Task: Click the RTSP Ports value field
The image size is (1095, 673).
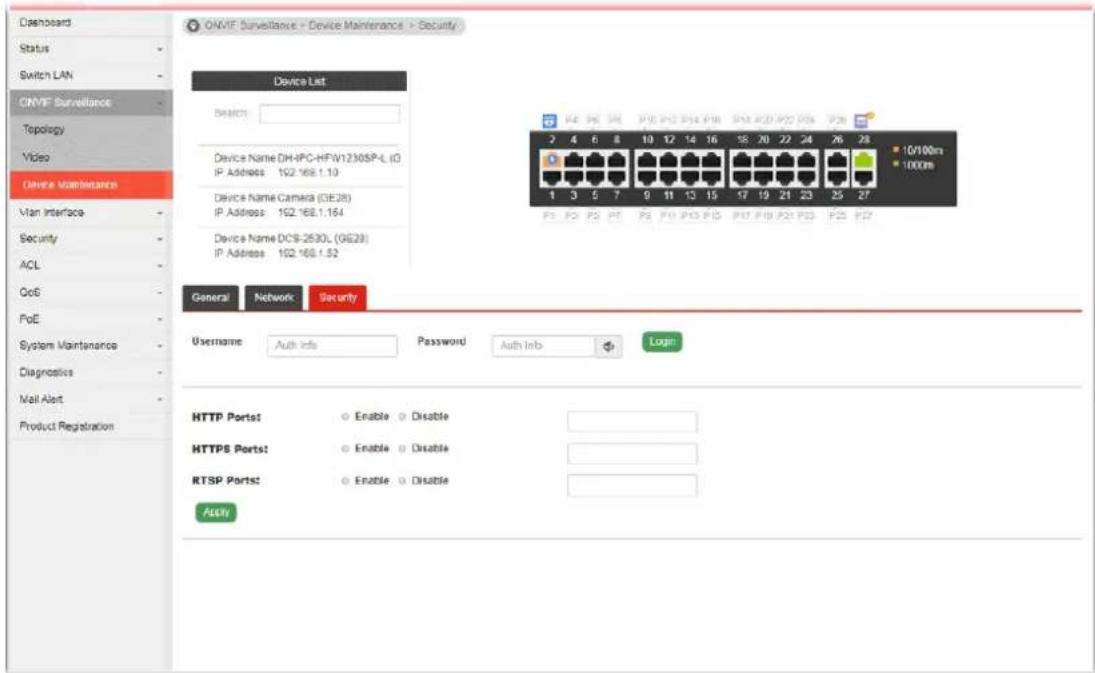Action: coord(632,485)
